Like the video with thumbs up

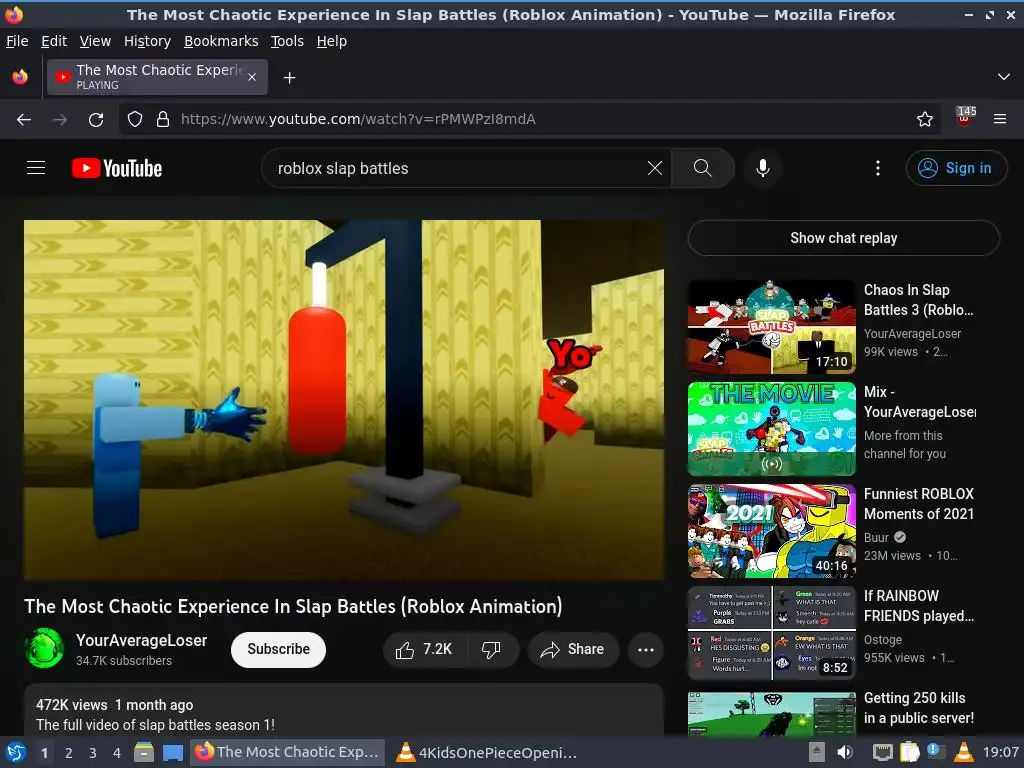(424, 649)
